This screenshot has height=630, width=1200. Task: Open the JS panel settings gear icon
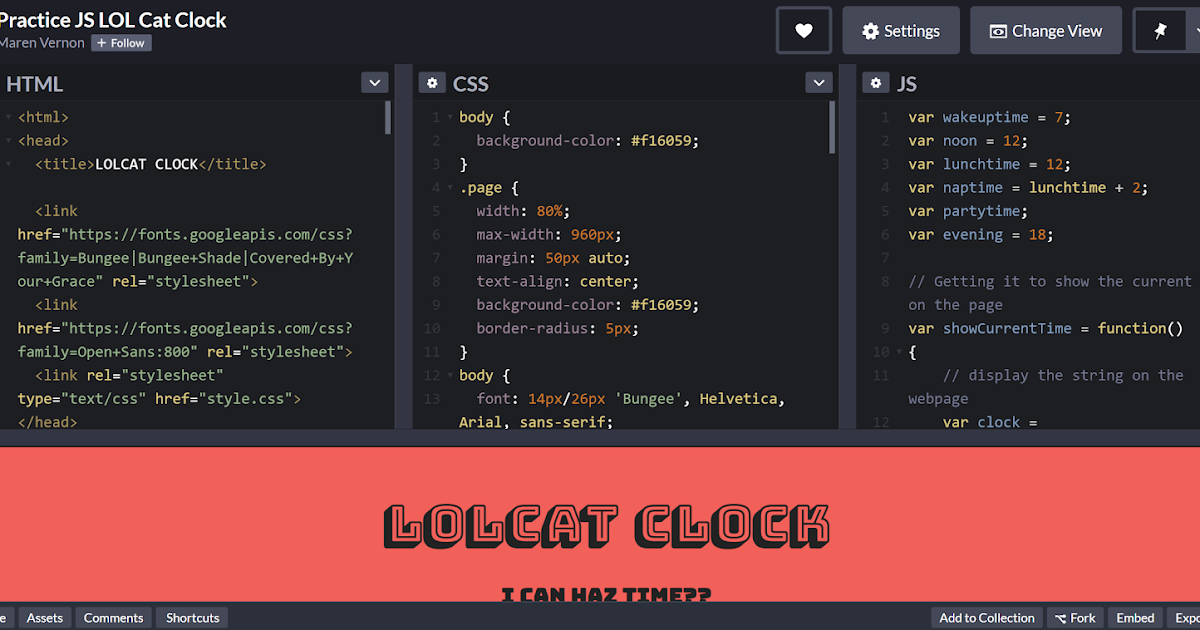pyautogui.click(x=876, y=83)
